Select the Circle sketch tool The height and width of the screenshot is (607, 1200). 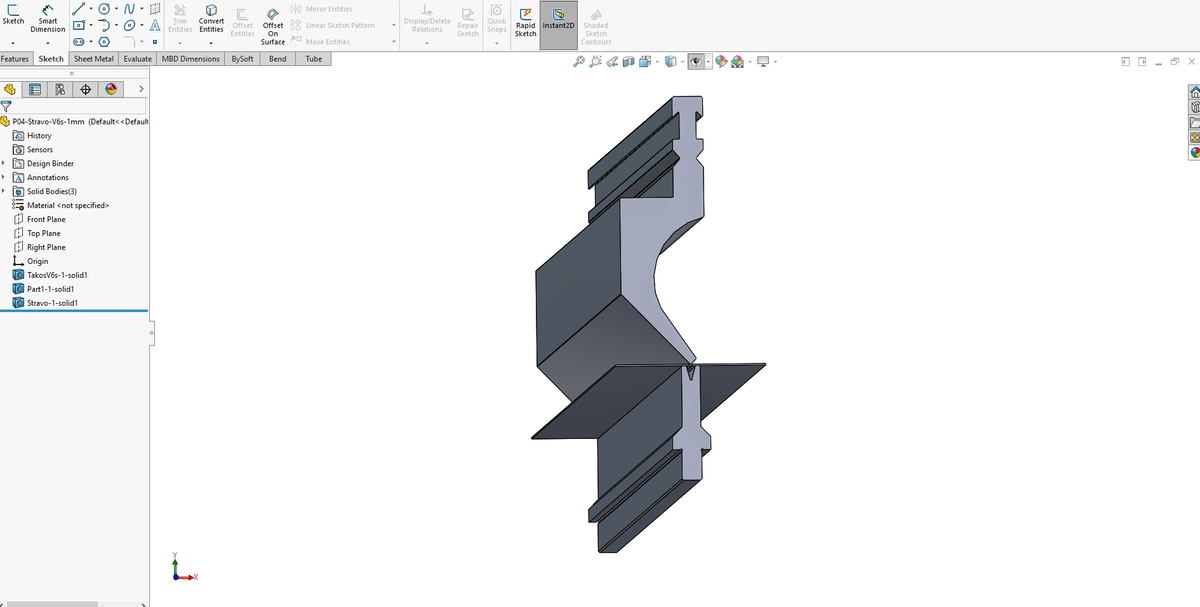click(x=105, y=8)
